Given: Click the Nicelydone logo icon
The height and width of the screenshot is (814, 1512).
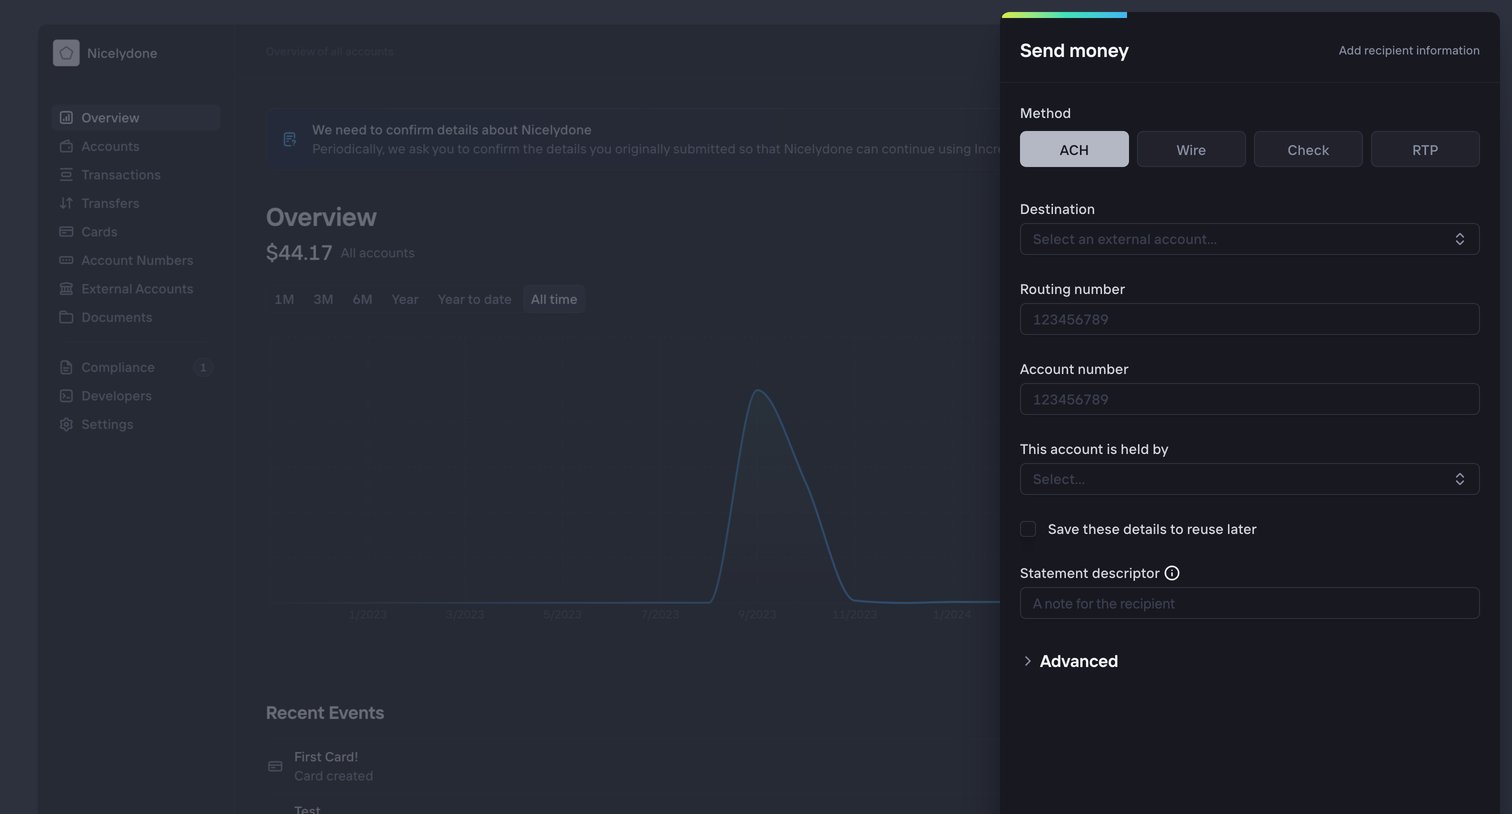Looking at the screenshot, I should tap(66, 53).
